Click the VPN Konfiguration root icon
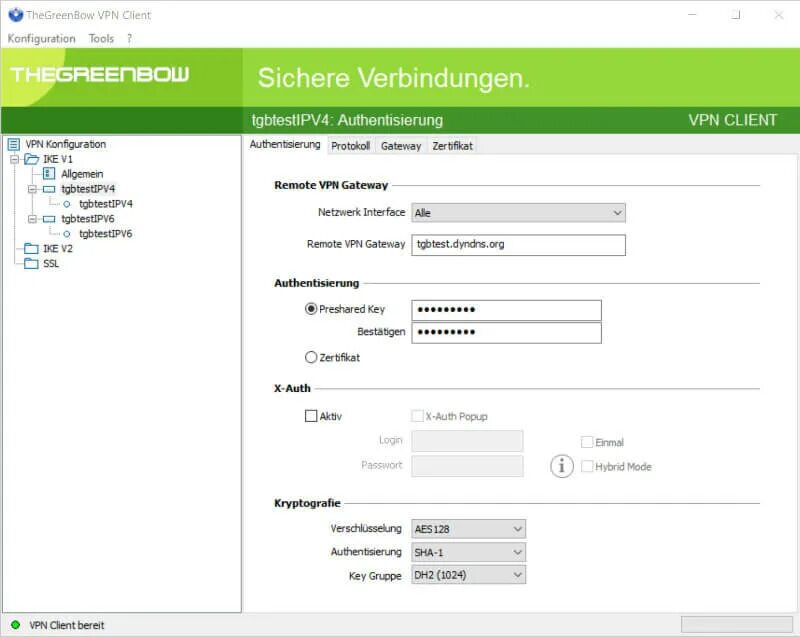The image size is (800, 637). [14, 144]
